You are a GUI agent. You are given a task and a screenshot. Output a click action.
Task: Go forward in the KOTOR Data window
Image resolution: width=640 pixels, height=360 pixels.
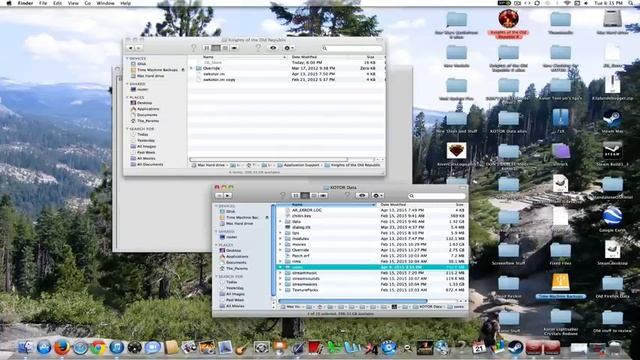pyautogui.click(x=228, y=196)
